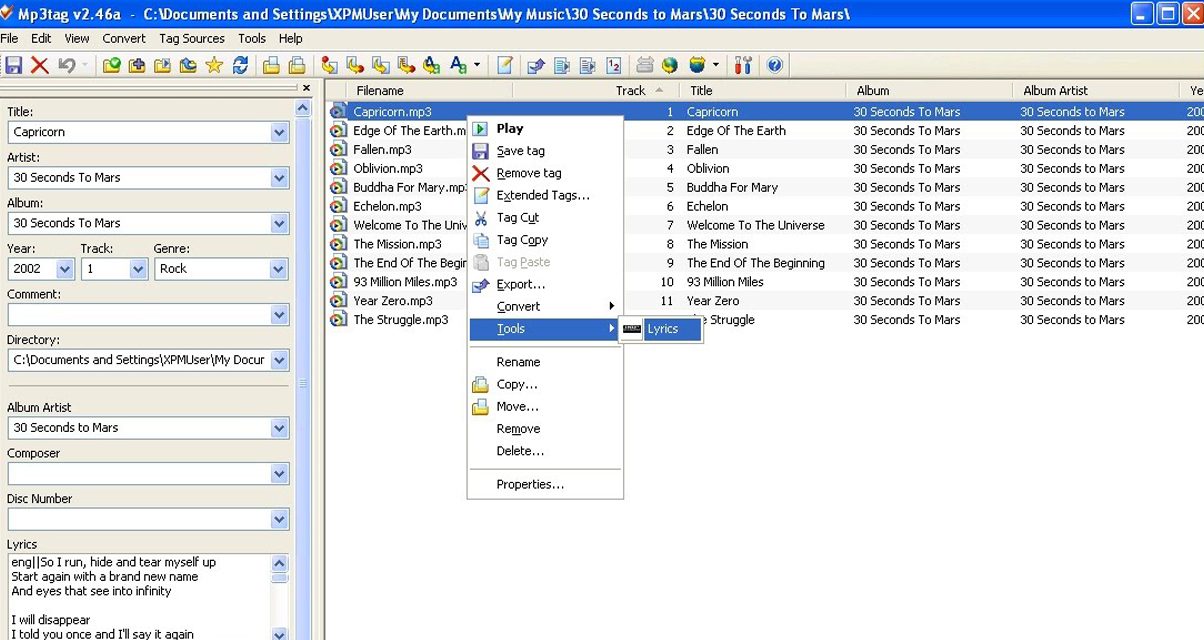Click the file icon beside Capricorn.mp3

tap(338, 112)
